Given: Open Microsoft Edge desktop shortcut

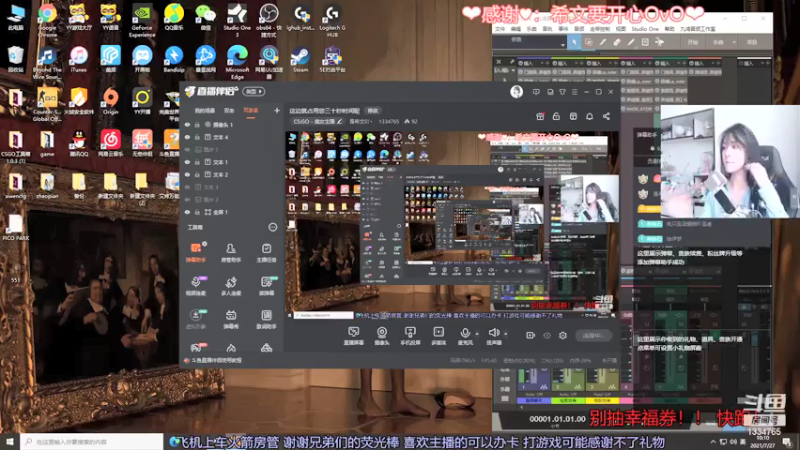Looking at the screenshot, I should point(237,62).
